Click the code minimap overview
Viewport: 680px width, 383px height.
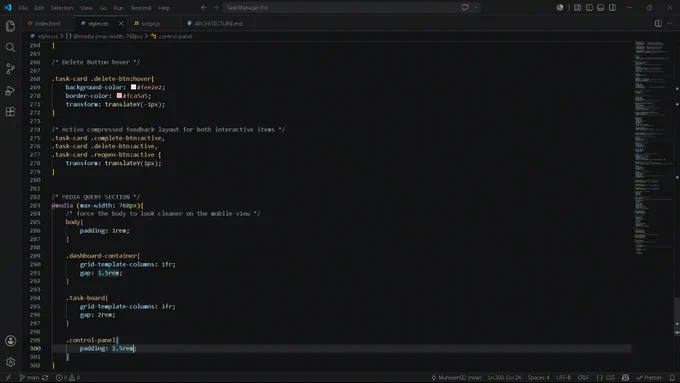[x=653, y=147]
